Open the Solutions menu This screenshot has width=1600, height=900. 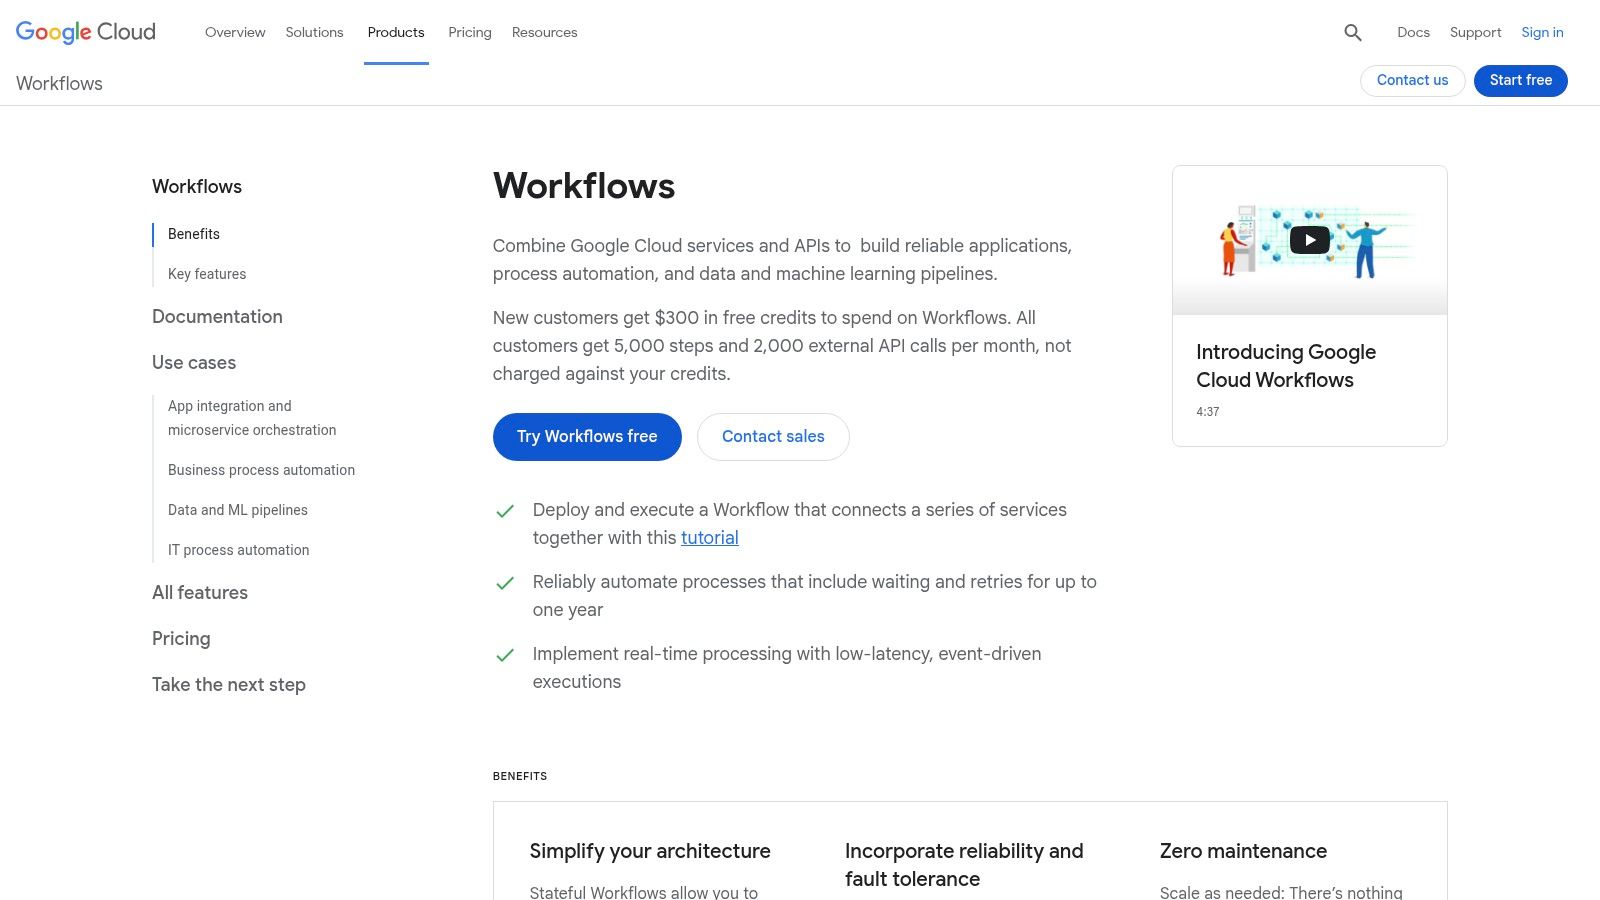coord(314,32)
